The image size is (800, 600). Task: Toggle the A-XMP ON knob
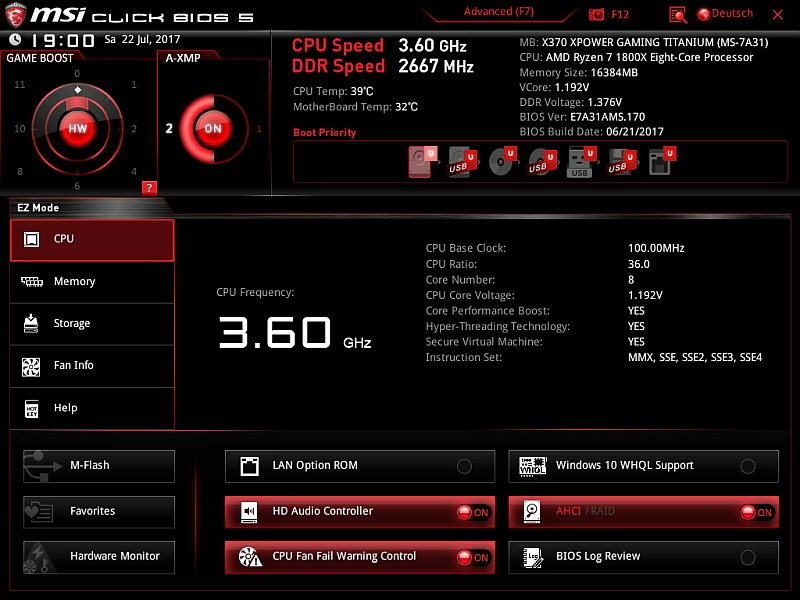(x=213, y=129)
